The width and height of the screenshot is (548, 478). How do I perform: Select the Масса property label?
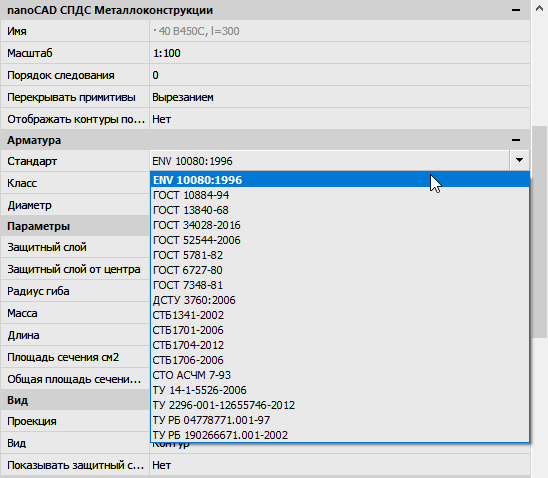click(x=22, y=313)
